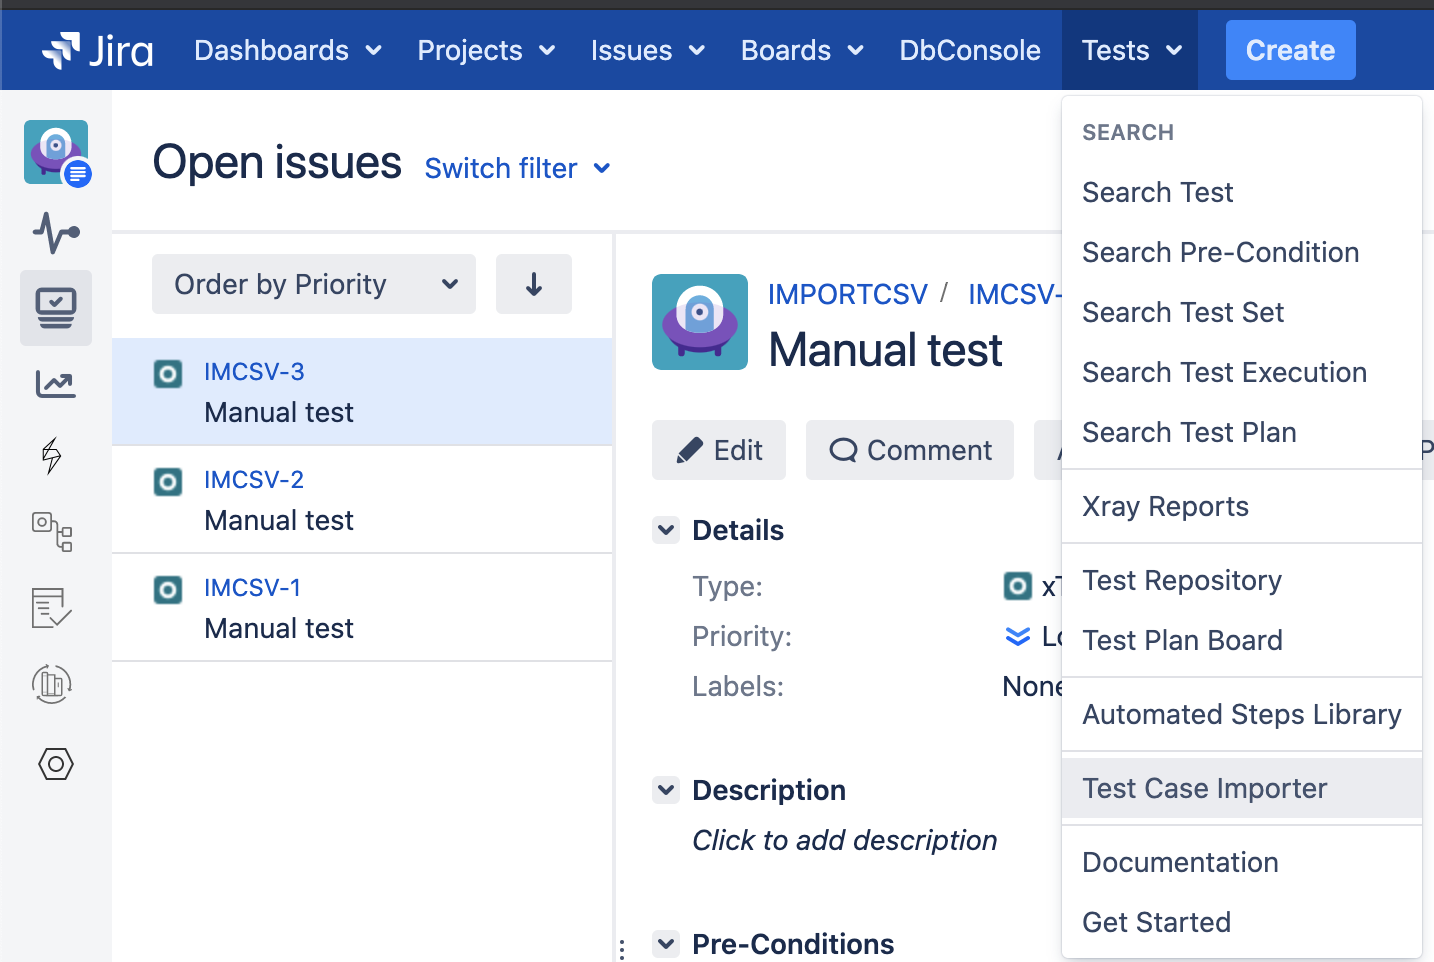Click the project avatar beside Manual test title
Viewport: 1434px width, 962px height.
pyautogui.click(x=700, y=322)
